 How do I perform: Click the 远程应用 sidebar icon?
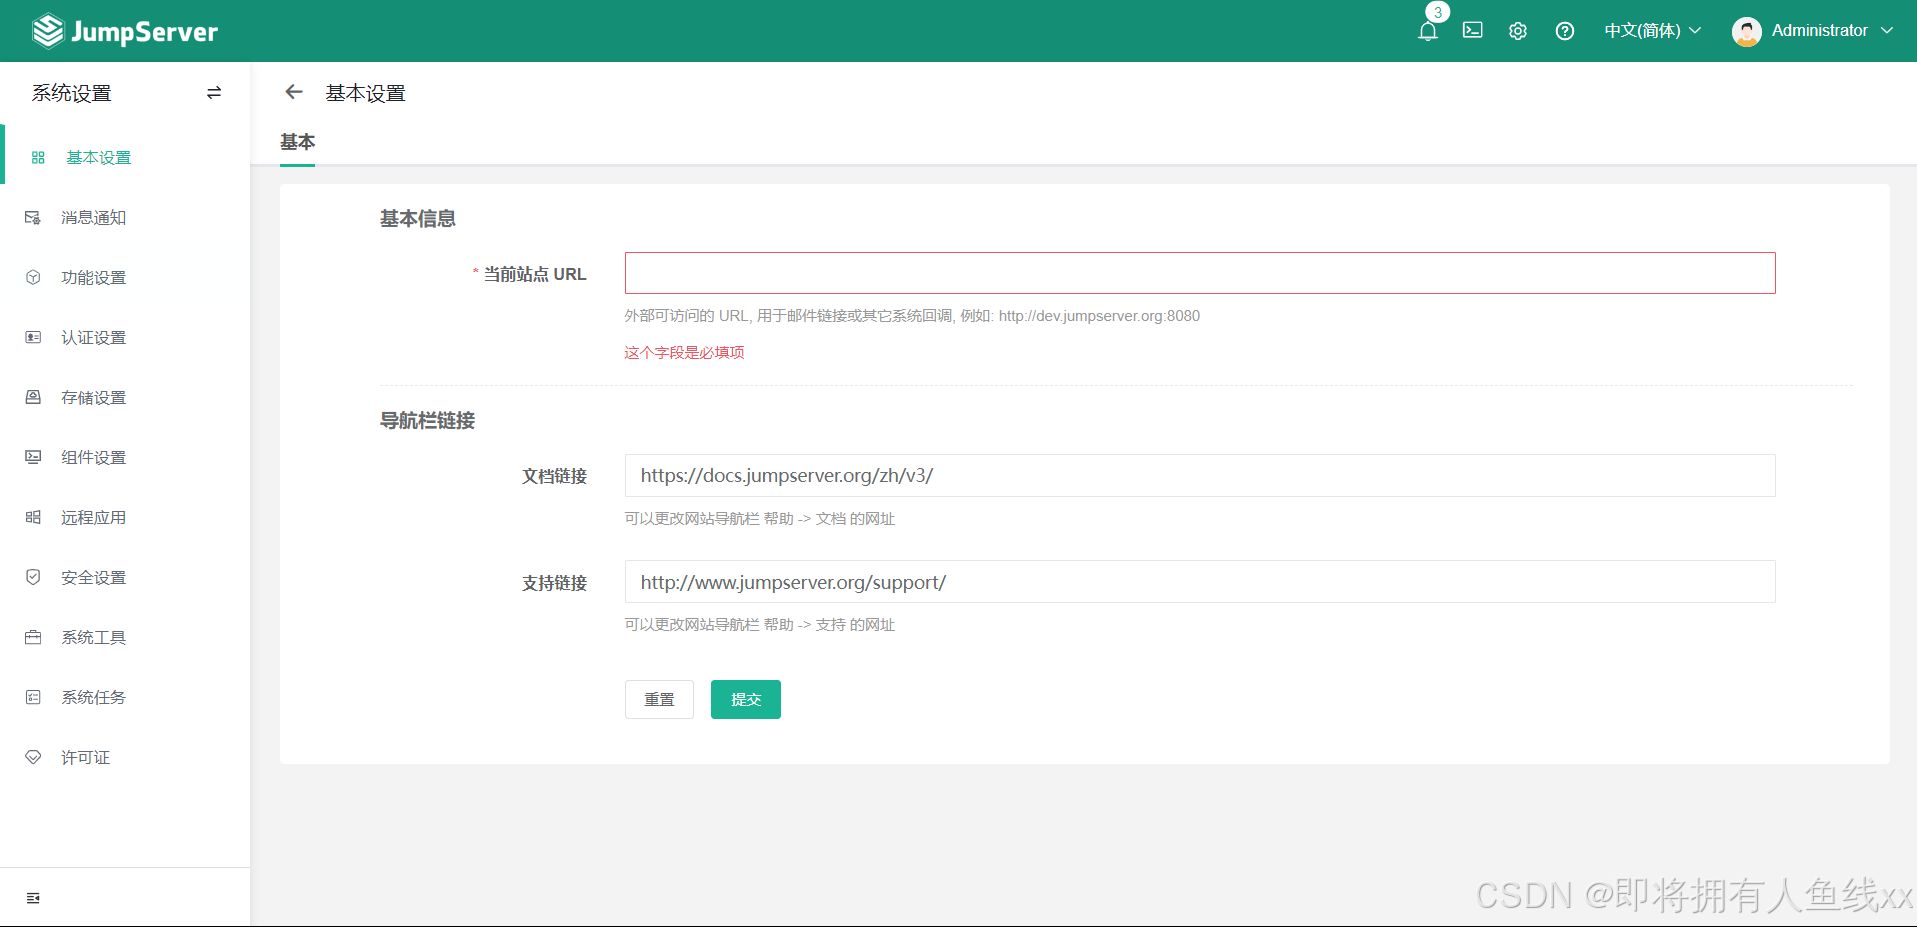click(33, 517)
